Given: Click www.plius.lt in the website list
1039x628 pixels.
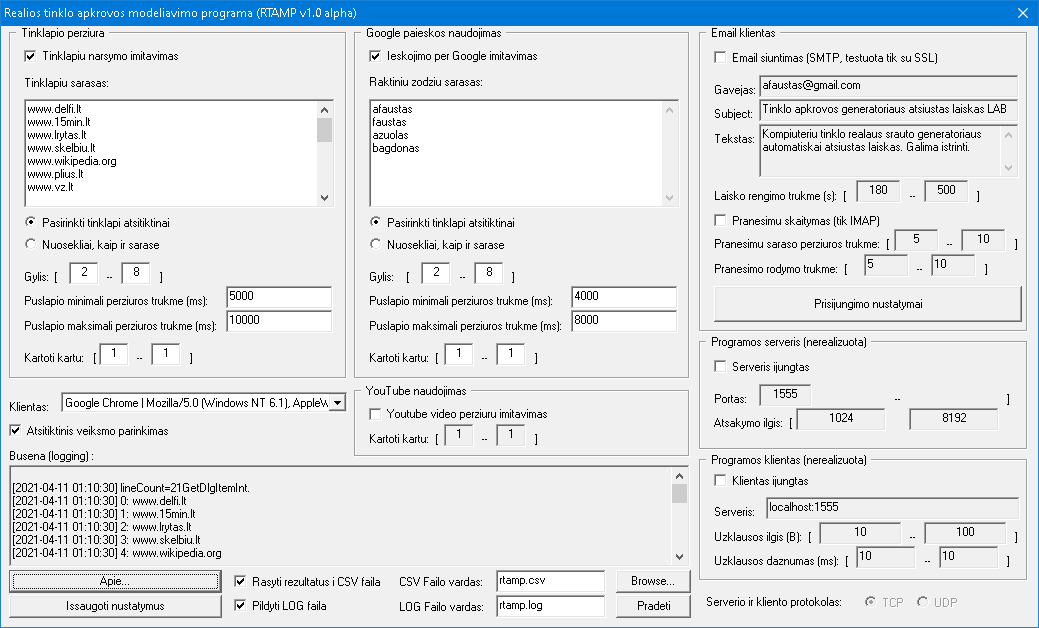Looking at the screenshot, I should tap(56, 174).
